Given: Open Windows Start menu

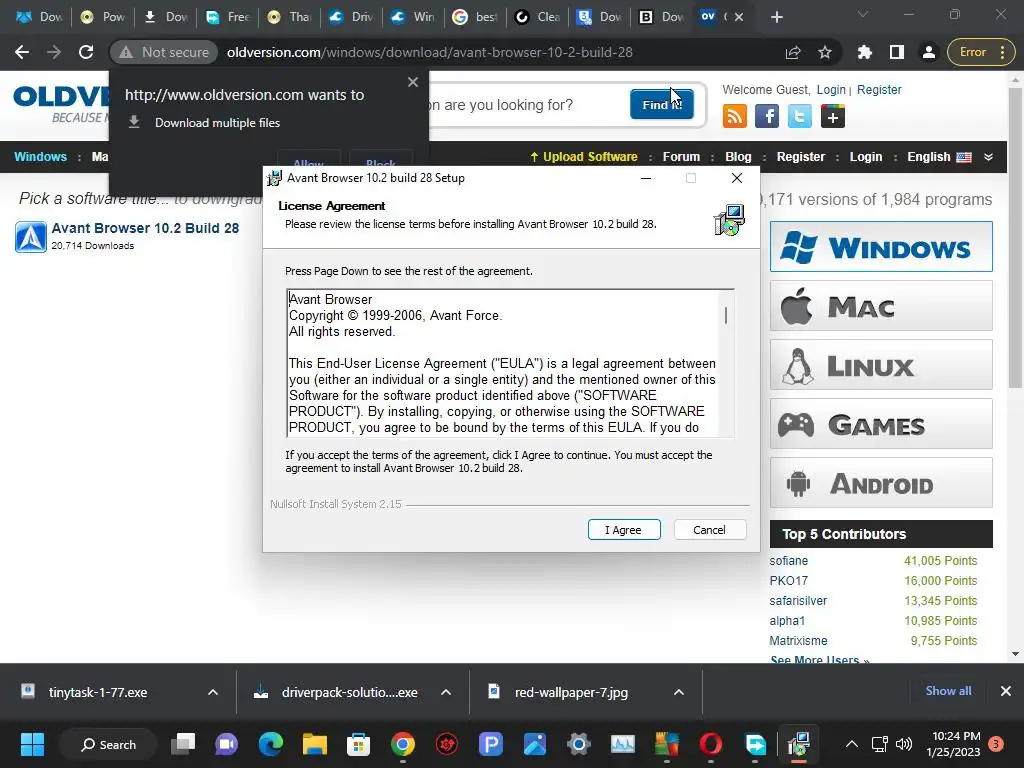Looking at the screenshot, I should point(32,744).
